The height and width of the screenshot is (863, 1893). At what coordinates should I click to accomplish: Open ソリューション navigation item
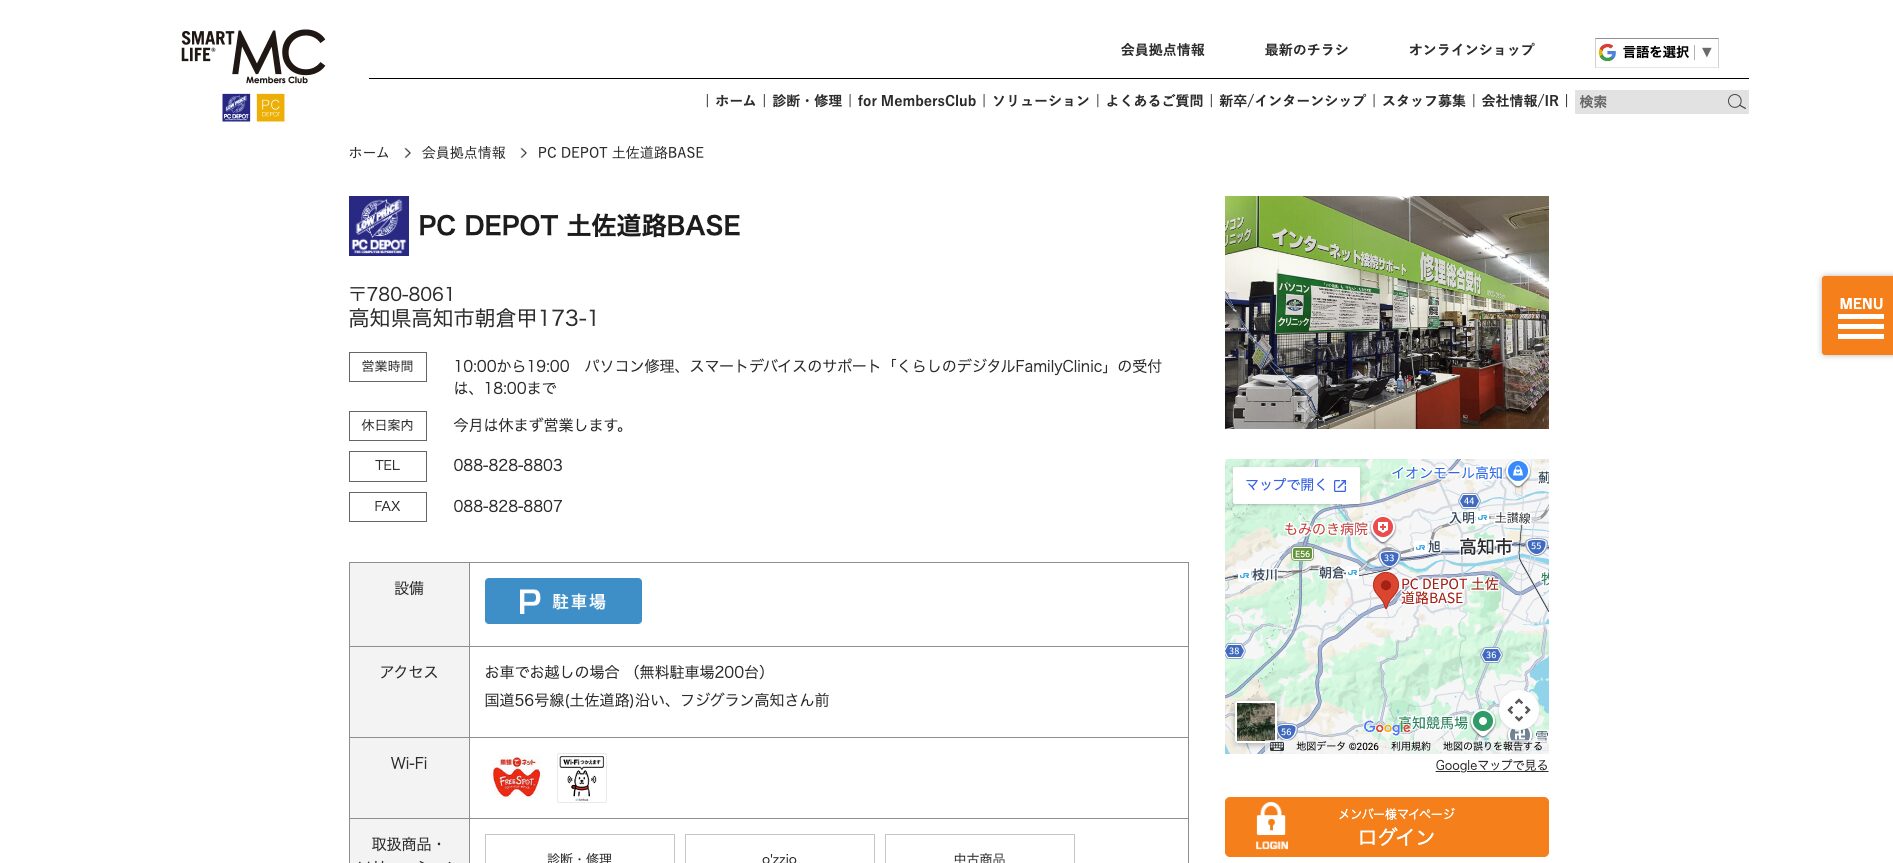click(1041, 101)
